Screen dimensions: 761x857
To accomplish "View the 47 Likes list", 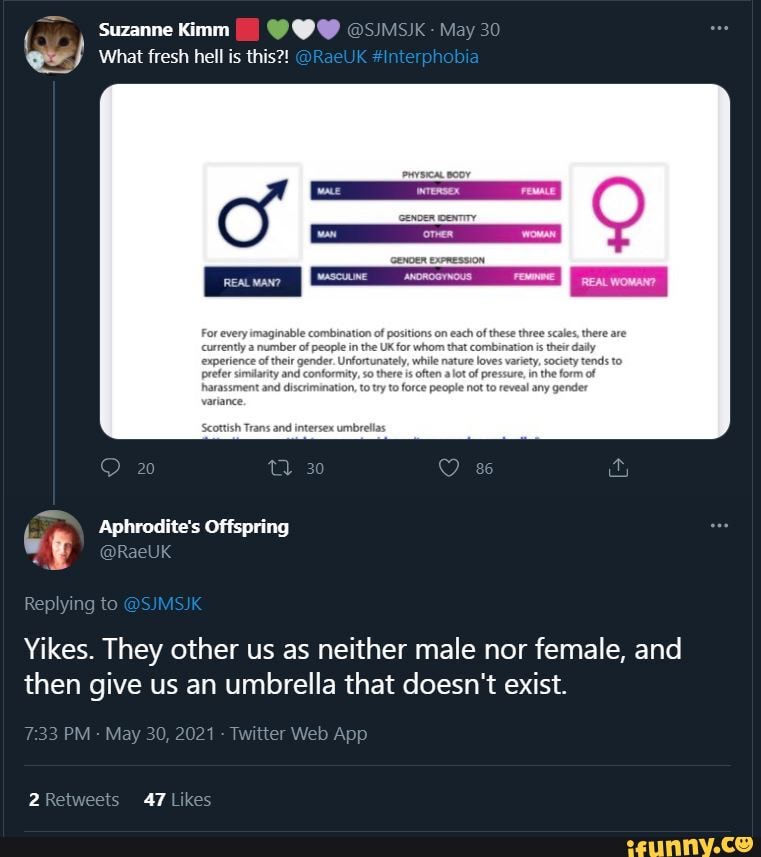I will tap(177, 799).
